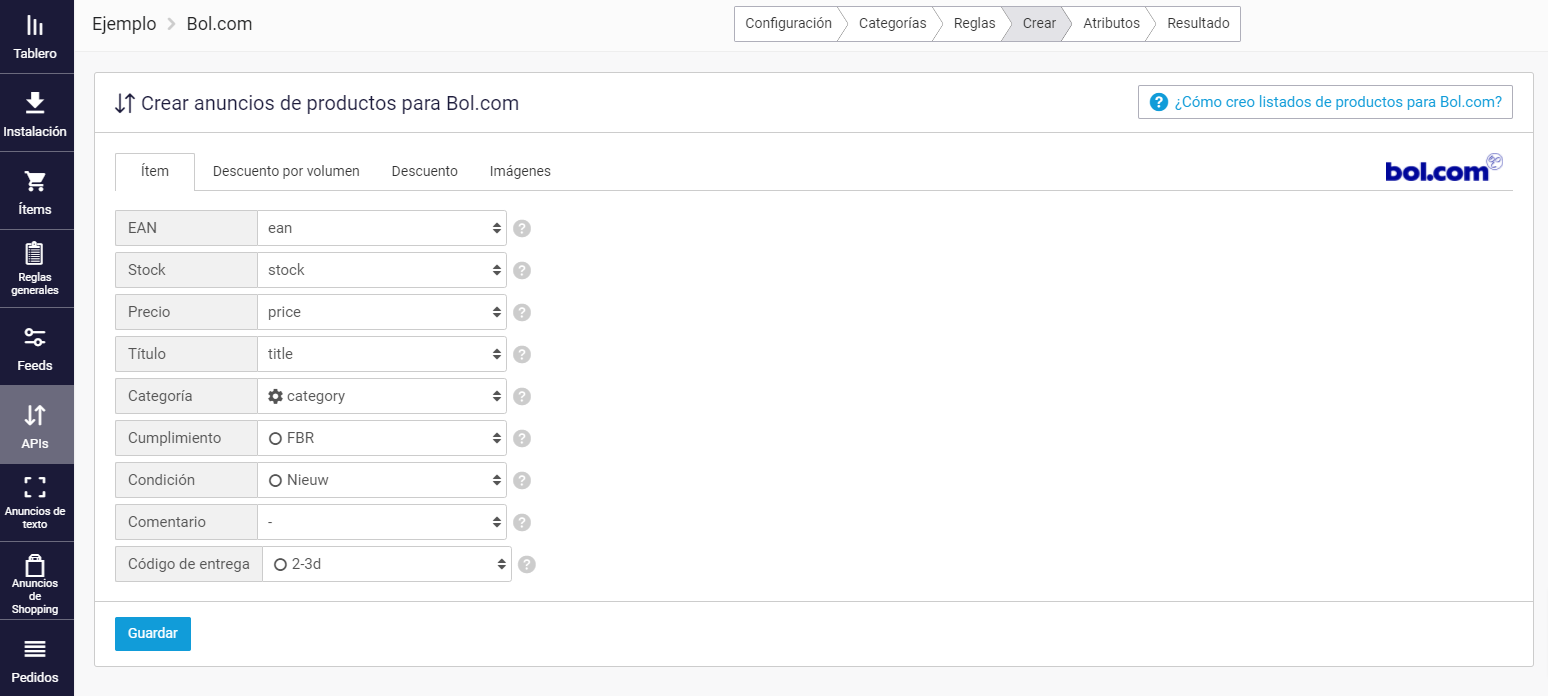Click the Cumplimiento field label
The height and width of the screenshot is (696, 1548).
[x=186, y=438]
